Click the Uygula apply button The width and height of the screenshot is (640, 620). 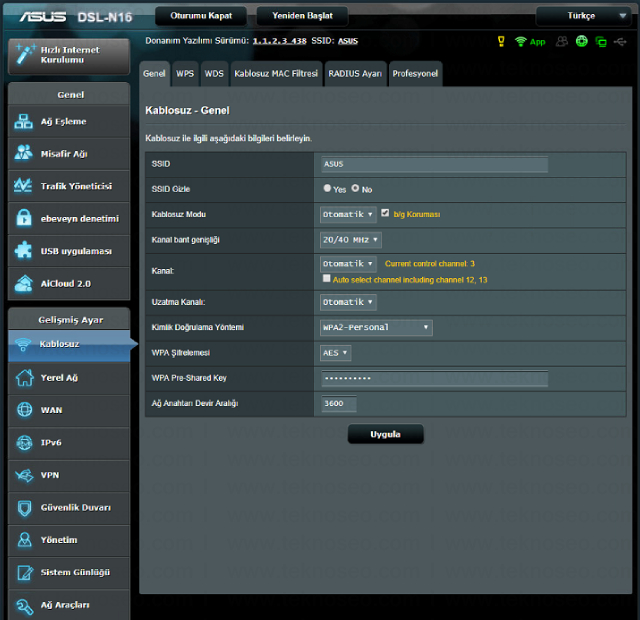coord(385,434)
